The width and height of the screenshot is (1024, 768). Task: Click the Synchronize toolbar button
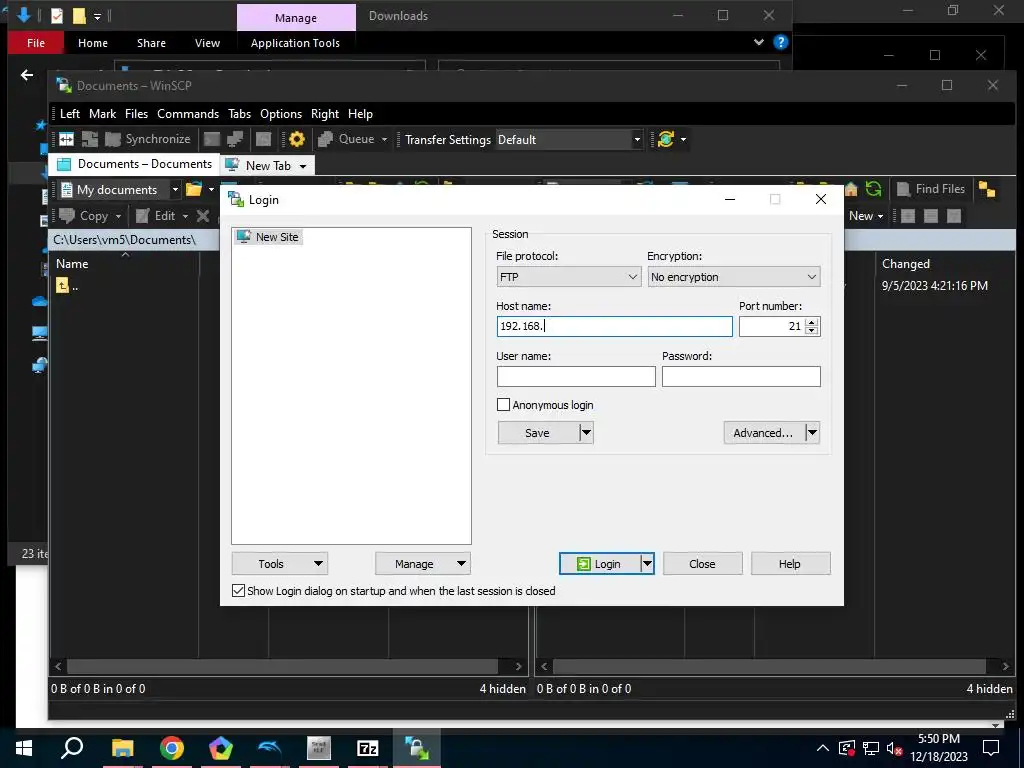[x=148, y=139]
